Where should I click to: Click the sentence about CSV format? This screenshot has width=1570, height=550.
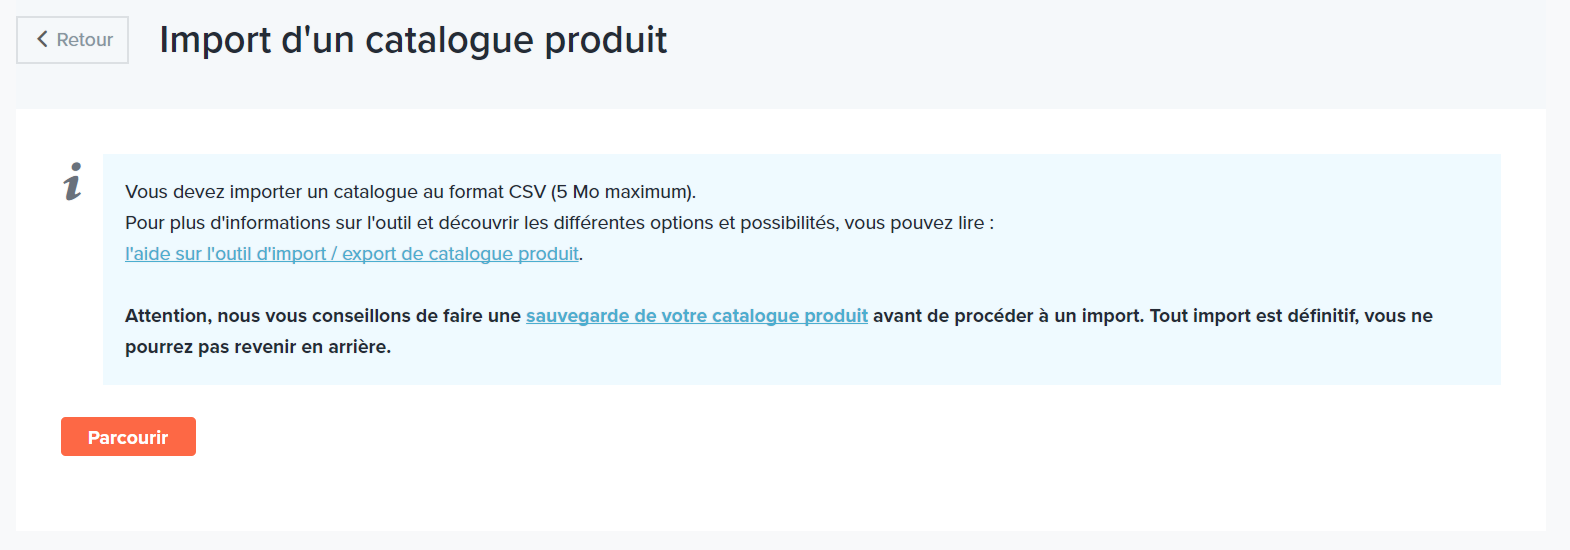click(x=410, y=192)
